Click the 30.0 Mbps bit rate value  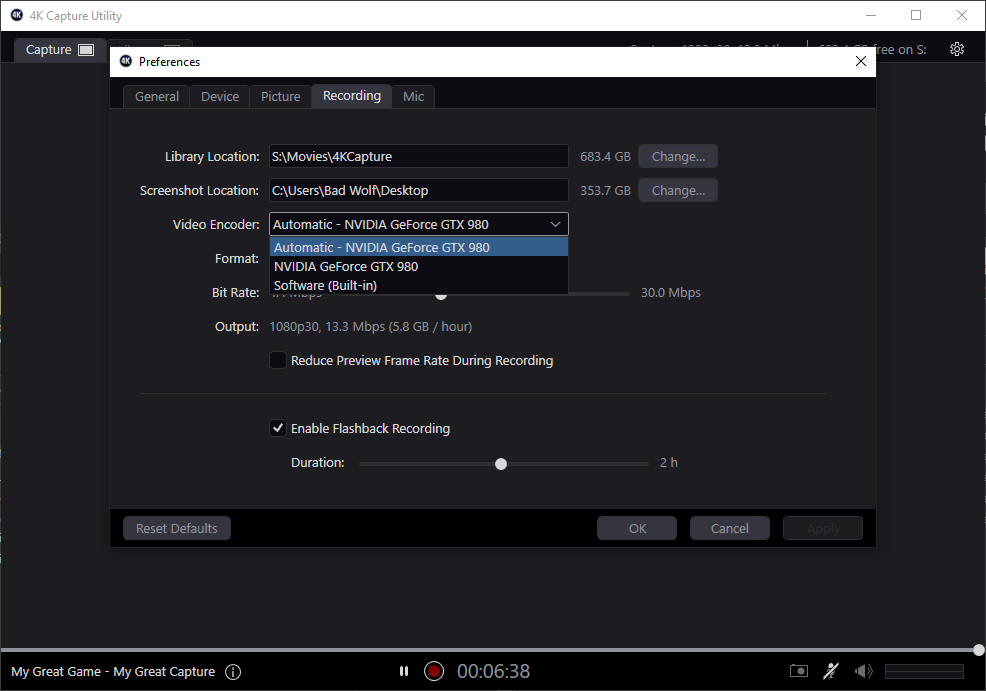pyautogui.click(x=670, y=292)
